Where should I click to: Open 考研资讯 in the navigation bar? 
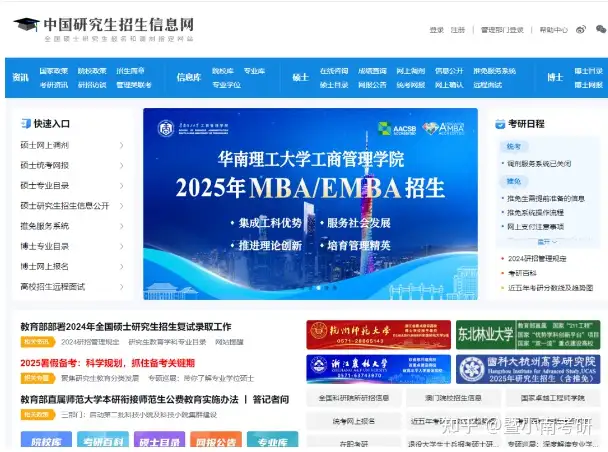coord(54,85)
